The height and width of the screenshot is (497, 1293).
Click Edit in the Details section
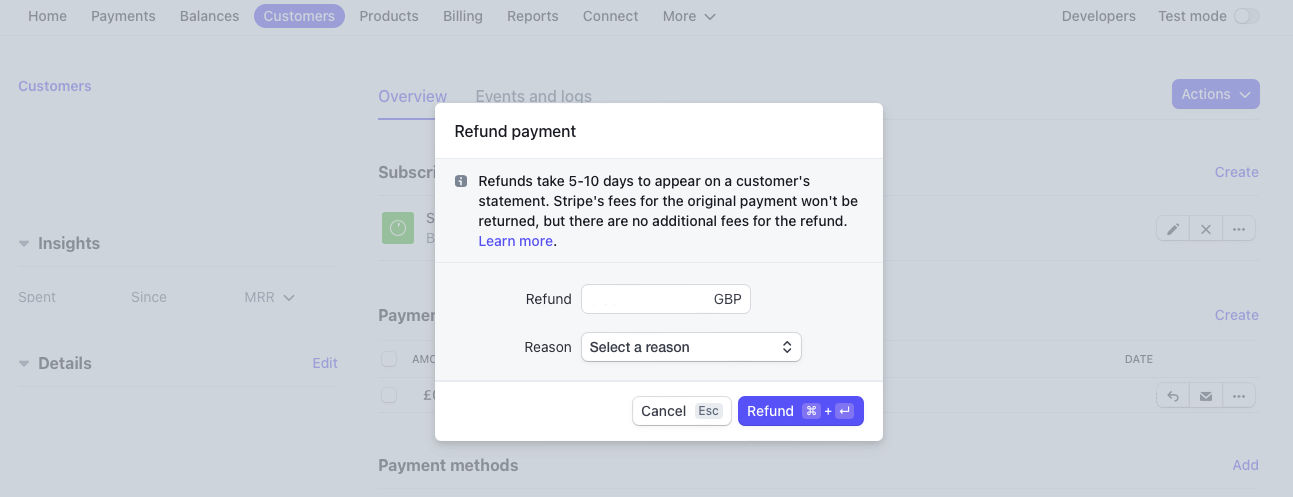coord(325,363)
